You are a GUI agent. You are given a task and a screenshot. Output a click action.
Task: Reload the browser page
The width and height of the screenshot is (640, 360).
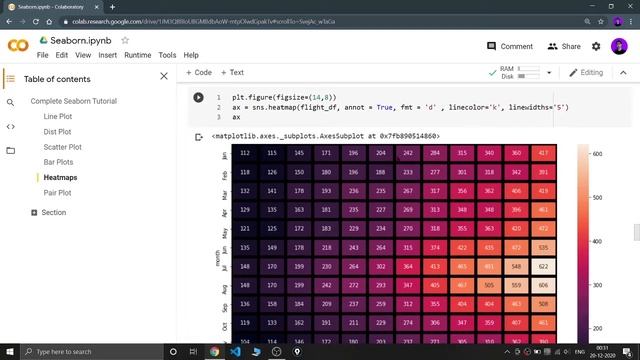pyautogui.click(x=36, y=22)
